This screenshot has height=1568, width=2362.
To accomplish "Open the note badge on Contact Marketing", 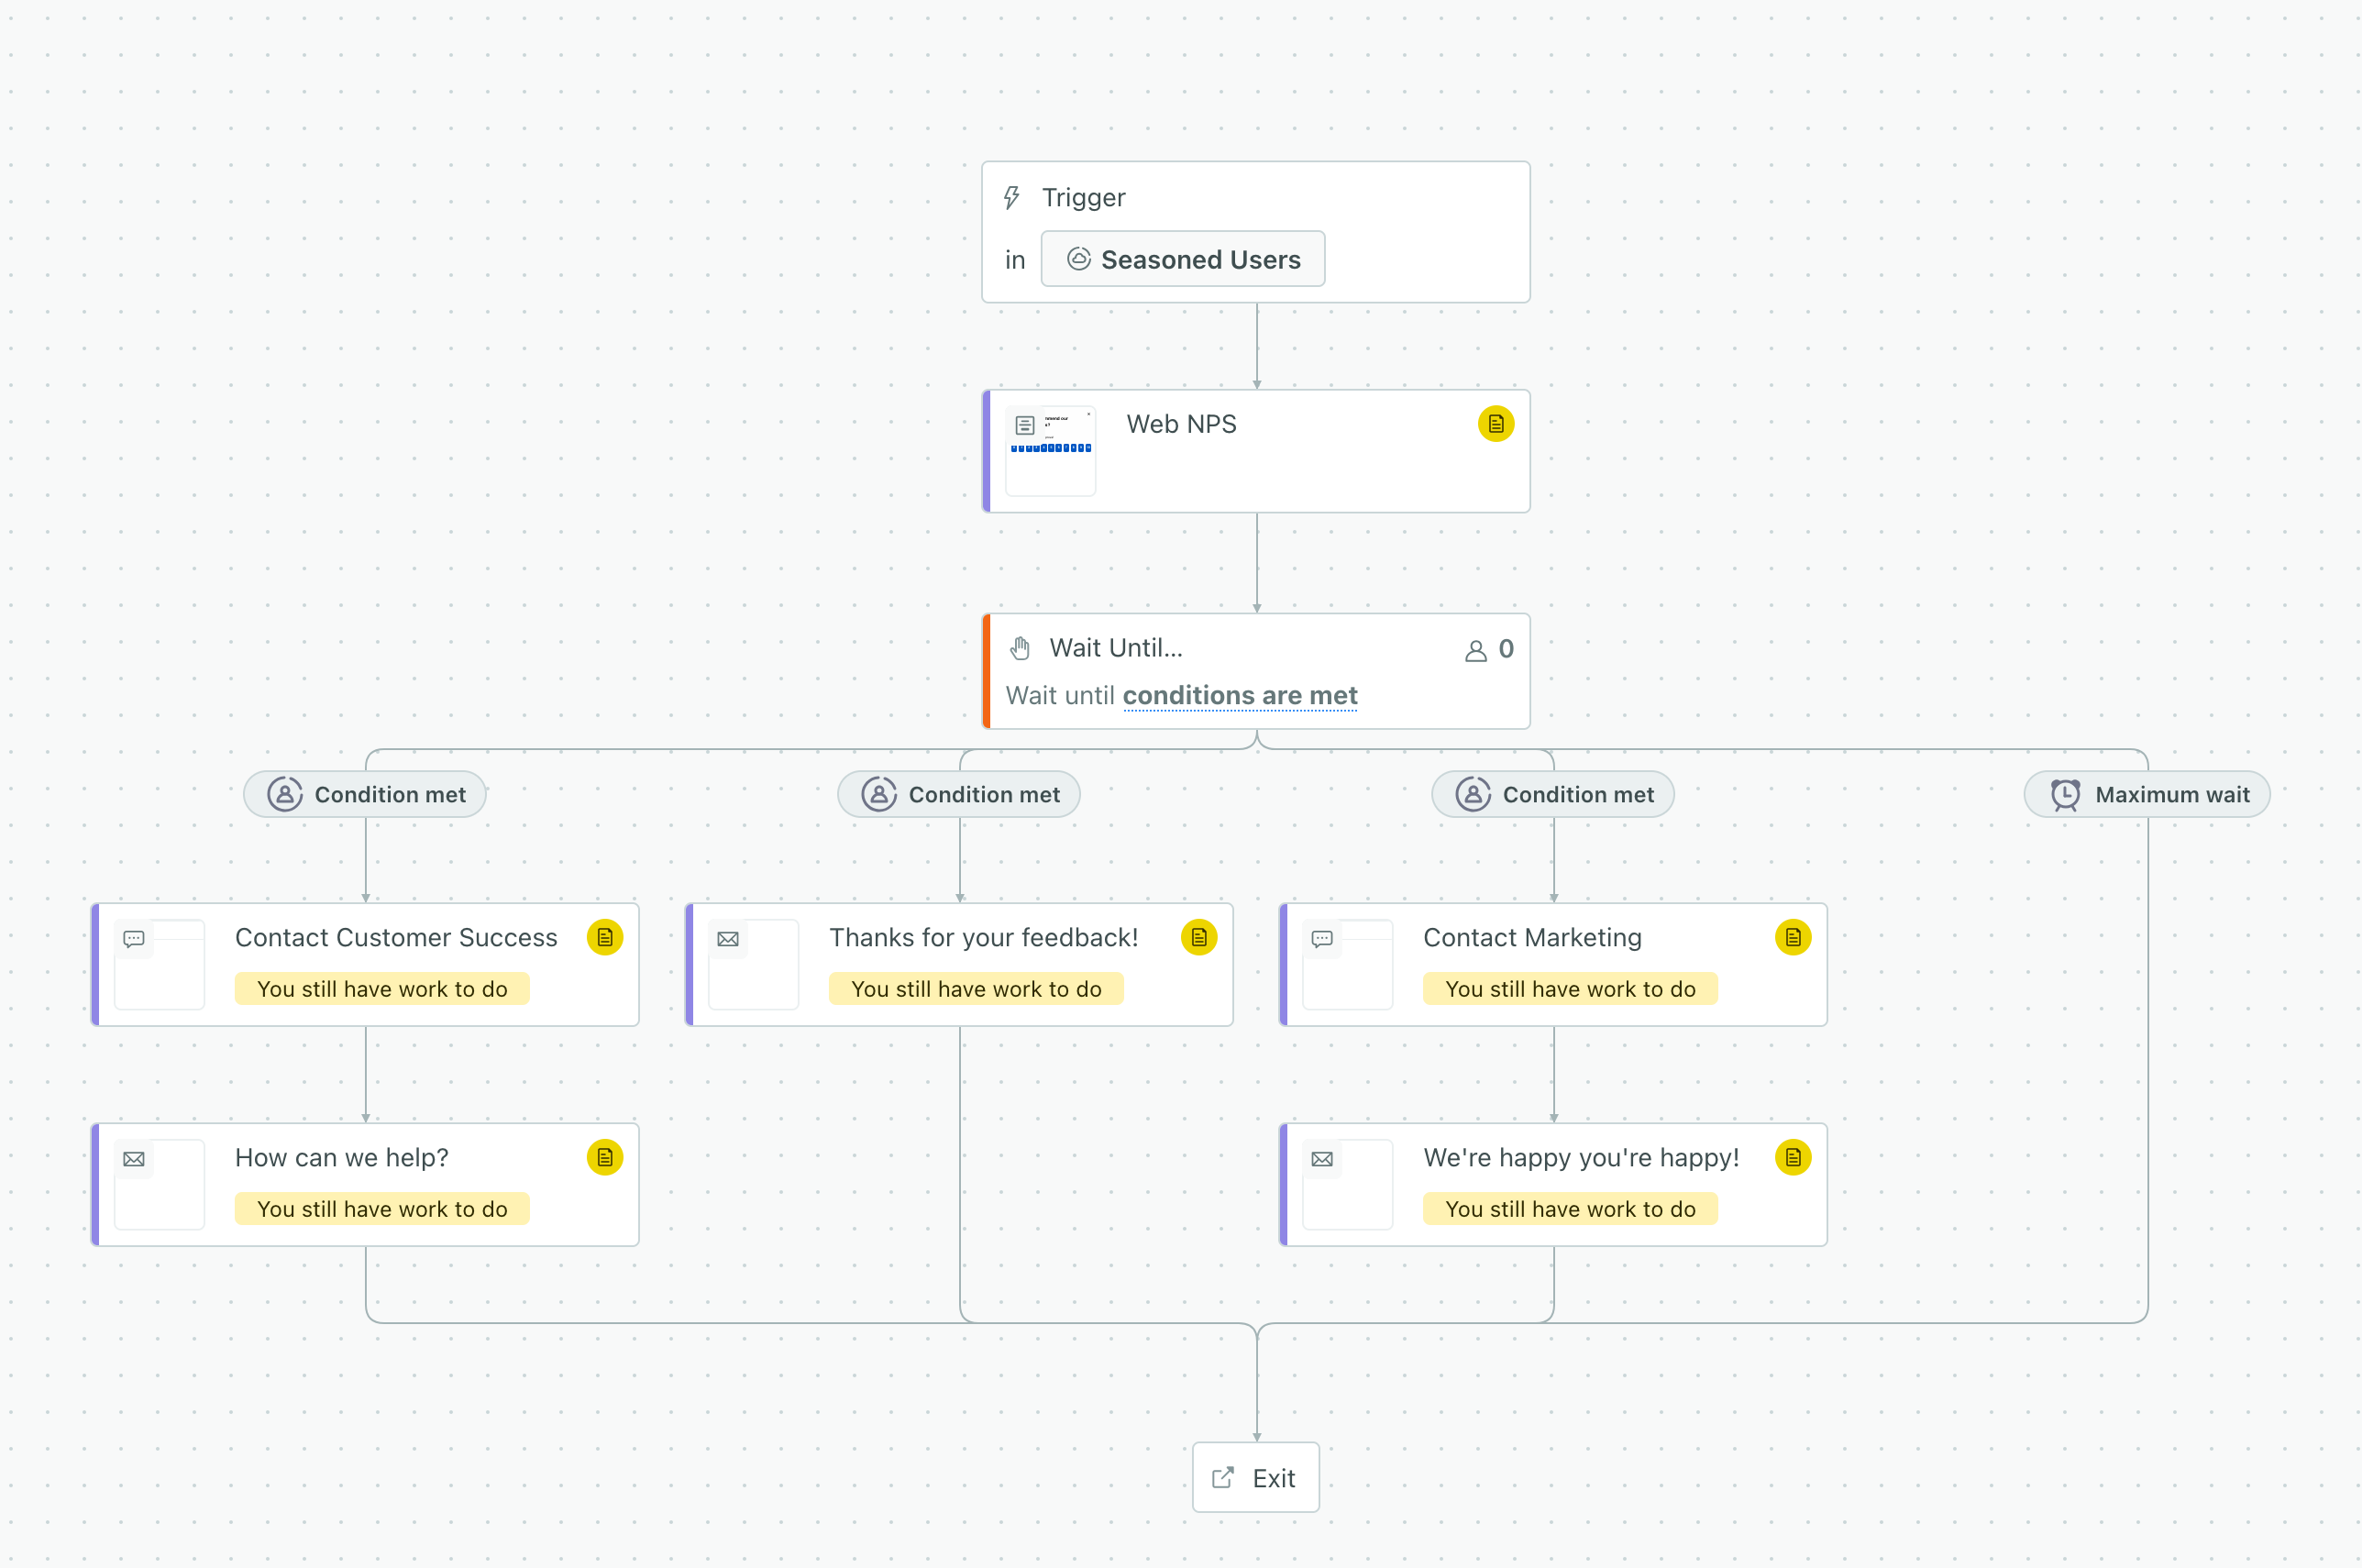I will coord(1793,937).
